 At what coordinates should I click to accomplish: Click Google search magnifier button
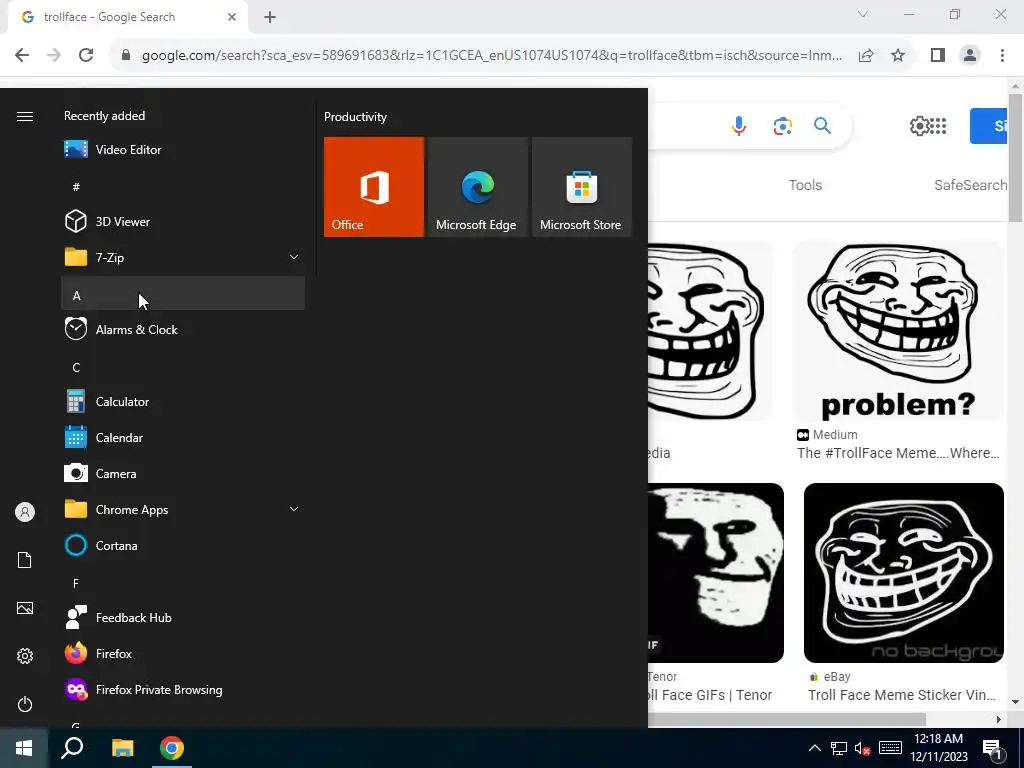coord(822,125)
